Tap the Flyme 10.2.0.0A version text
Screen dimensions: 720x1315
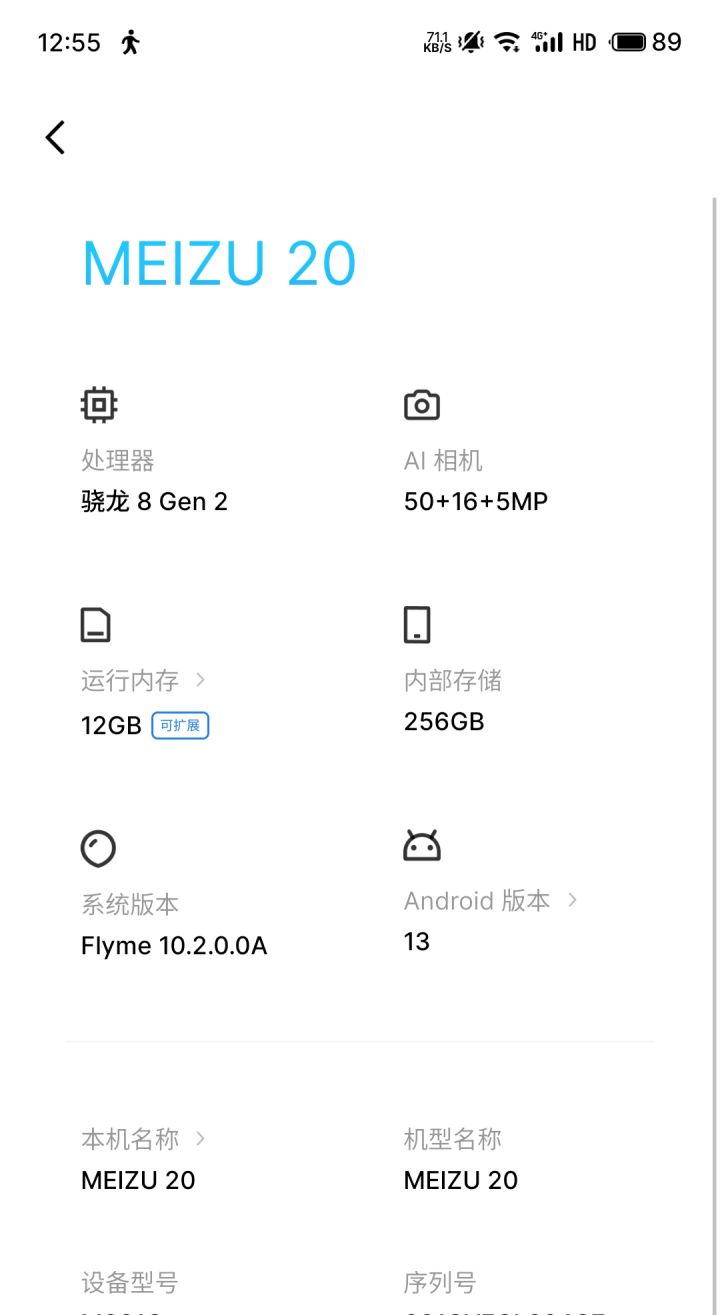click(x=174, y=945)
